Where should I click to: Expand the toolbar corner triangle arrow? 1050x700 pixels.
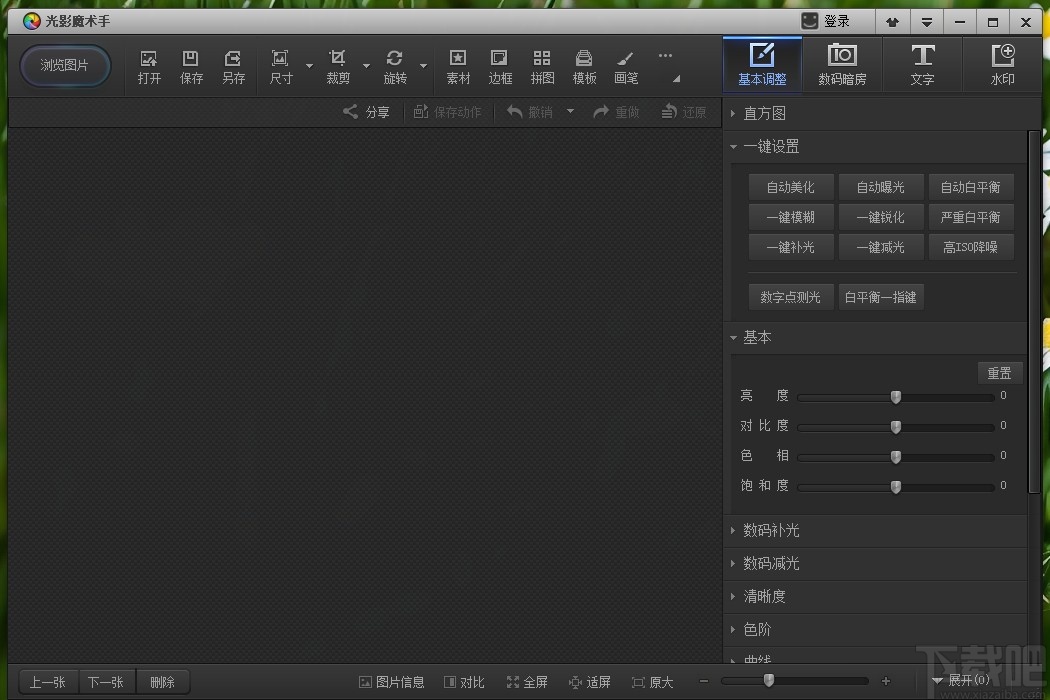point(677,79)
